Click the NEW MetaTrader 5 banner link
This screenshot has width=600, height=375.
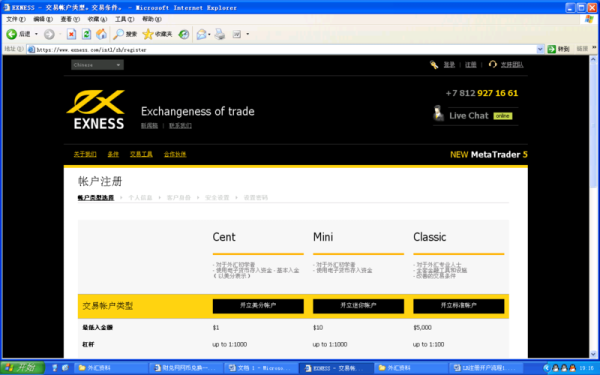click(x=489, y=155)
